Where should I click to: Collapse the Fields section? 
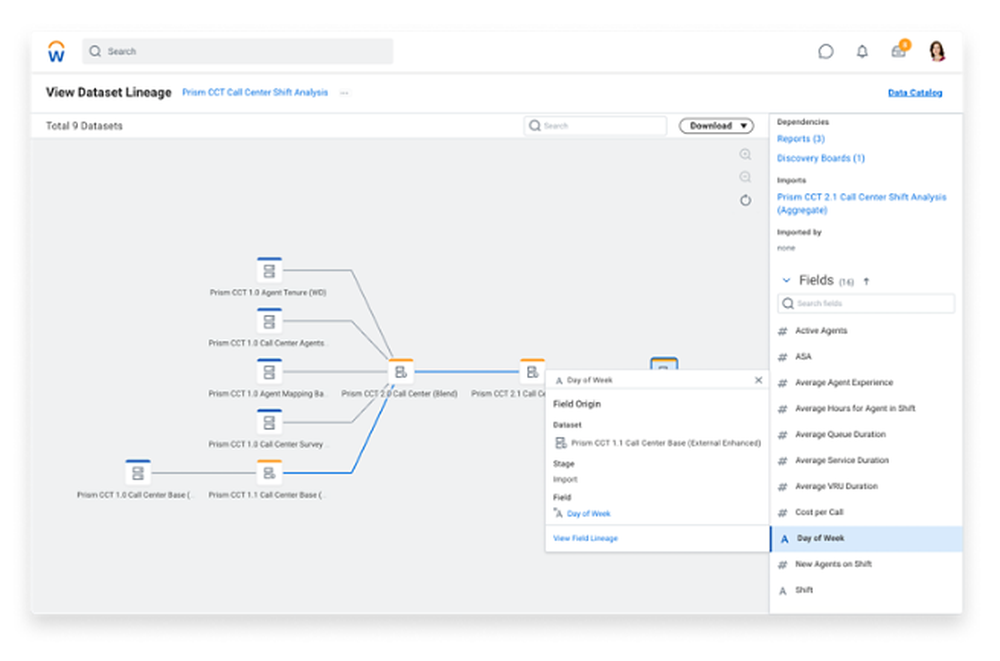[786, 281]
